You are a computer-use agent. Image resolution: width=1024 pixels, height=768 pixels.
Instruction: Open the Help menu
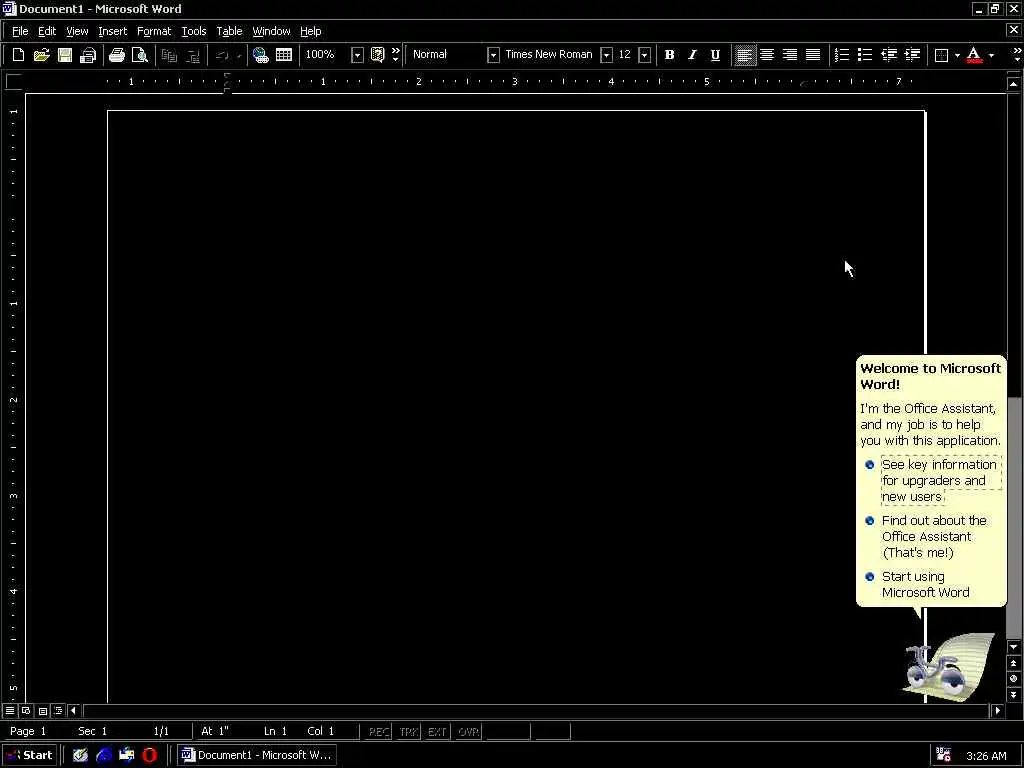tap(310, 31)
